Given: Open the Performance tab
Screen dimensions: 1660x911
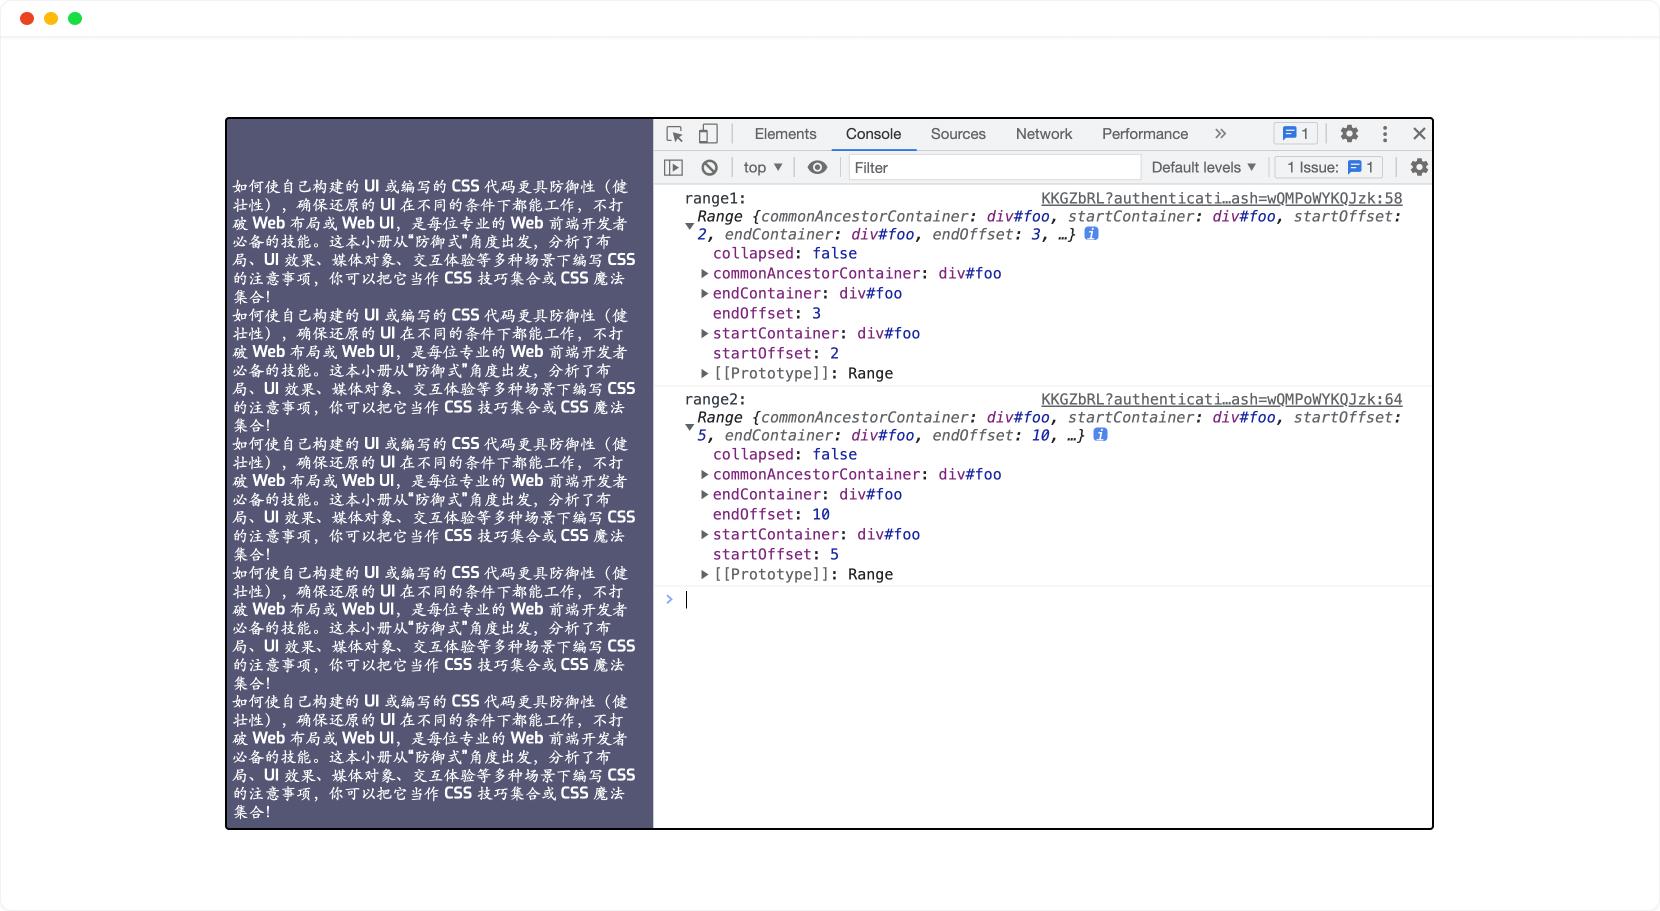Looking at the screenshot, I should (x=1145, y=134).
